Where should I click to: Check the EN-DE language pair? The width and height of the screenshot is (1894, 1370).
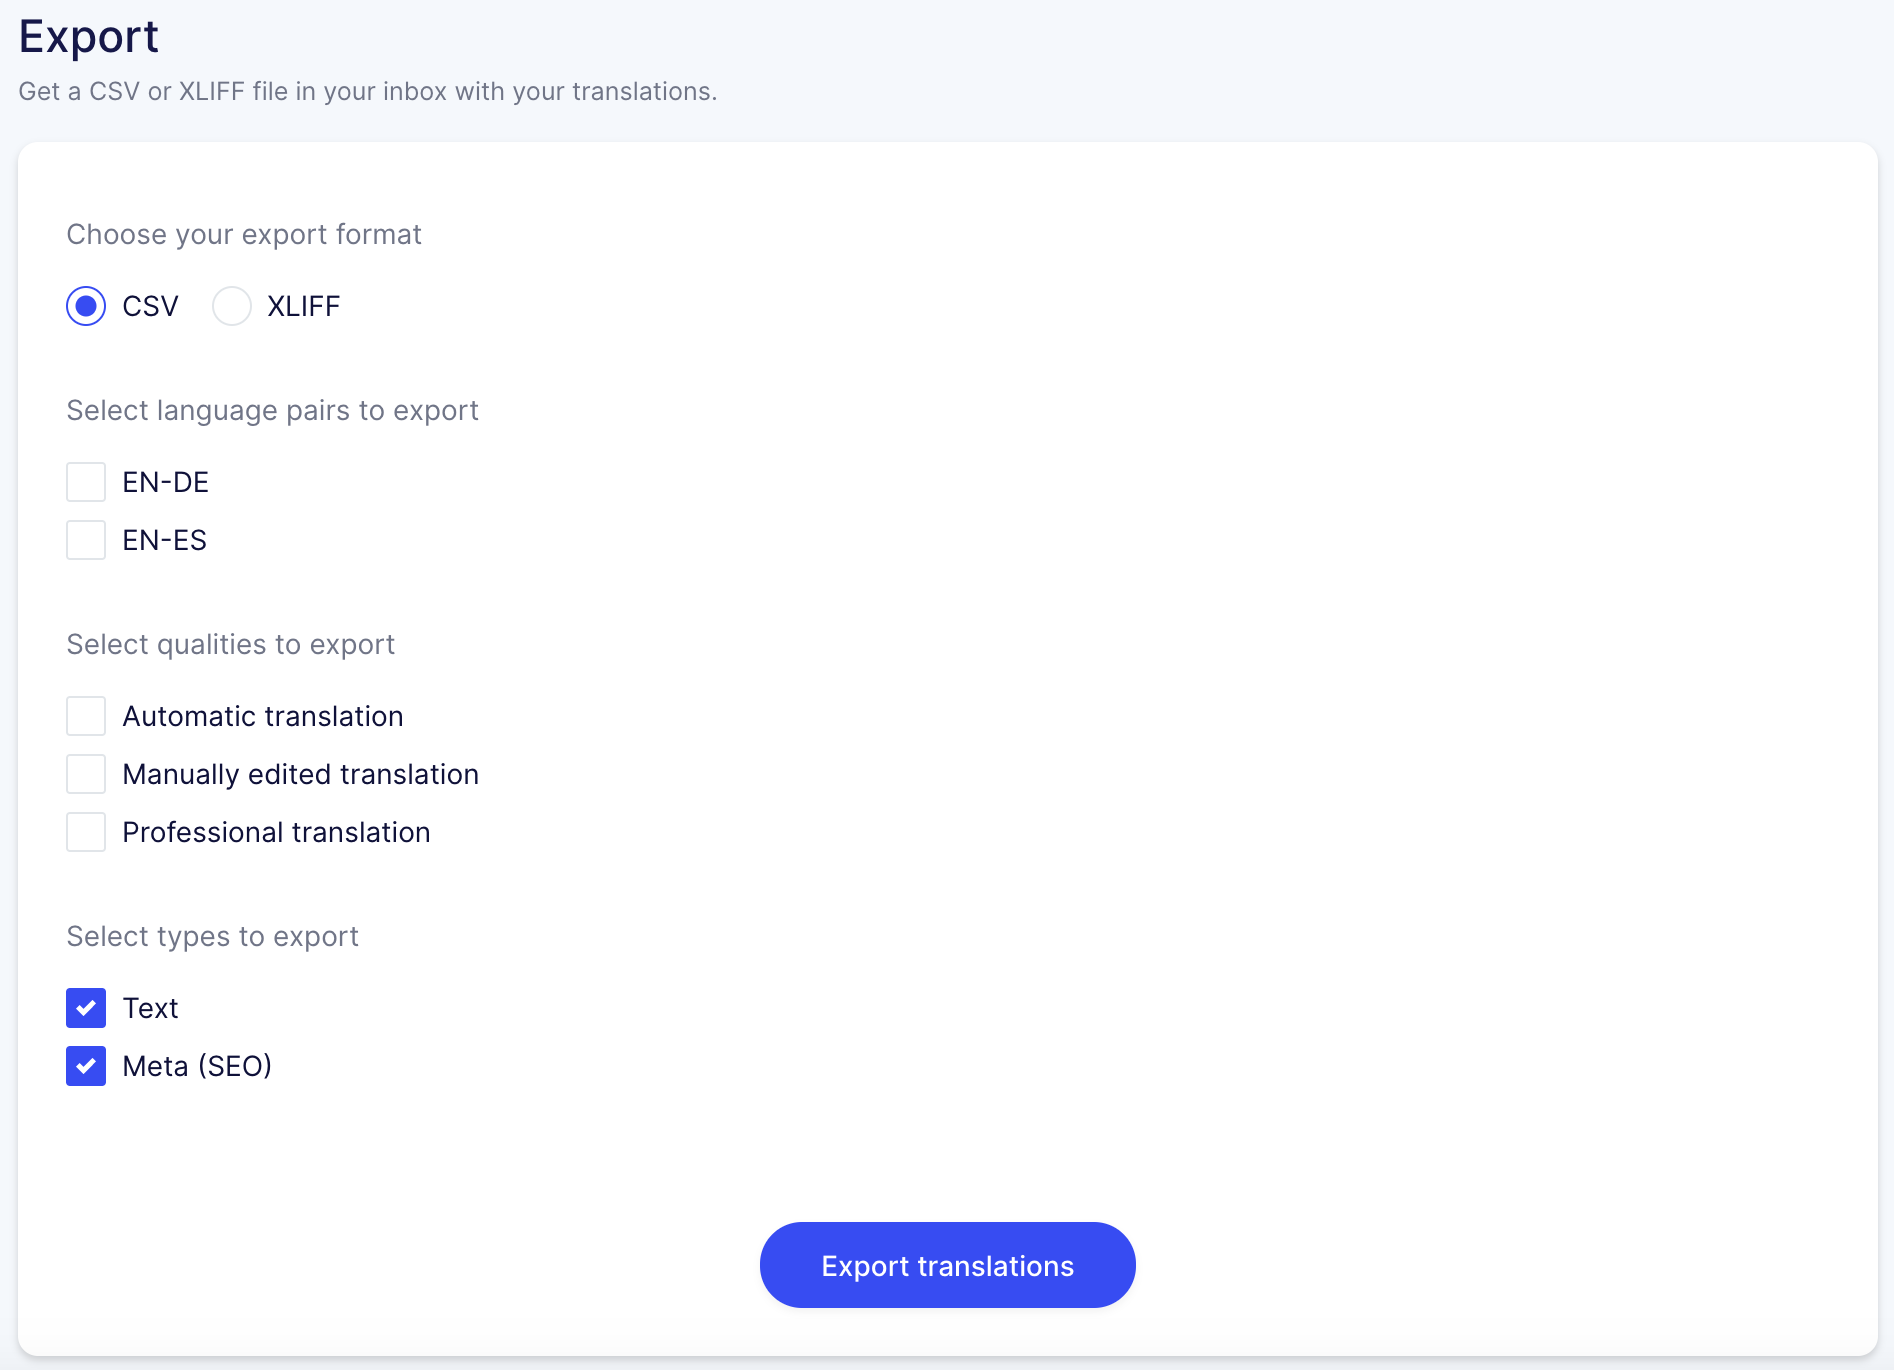86,481
